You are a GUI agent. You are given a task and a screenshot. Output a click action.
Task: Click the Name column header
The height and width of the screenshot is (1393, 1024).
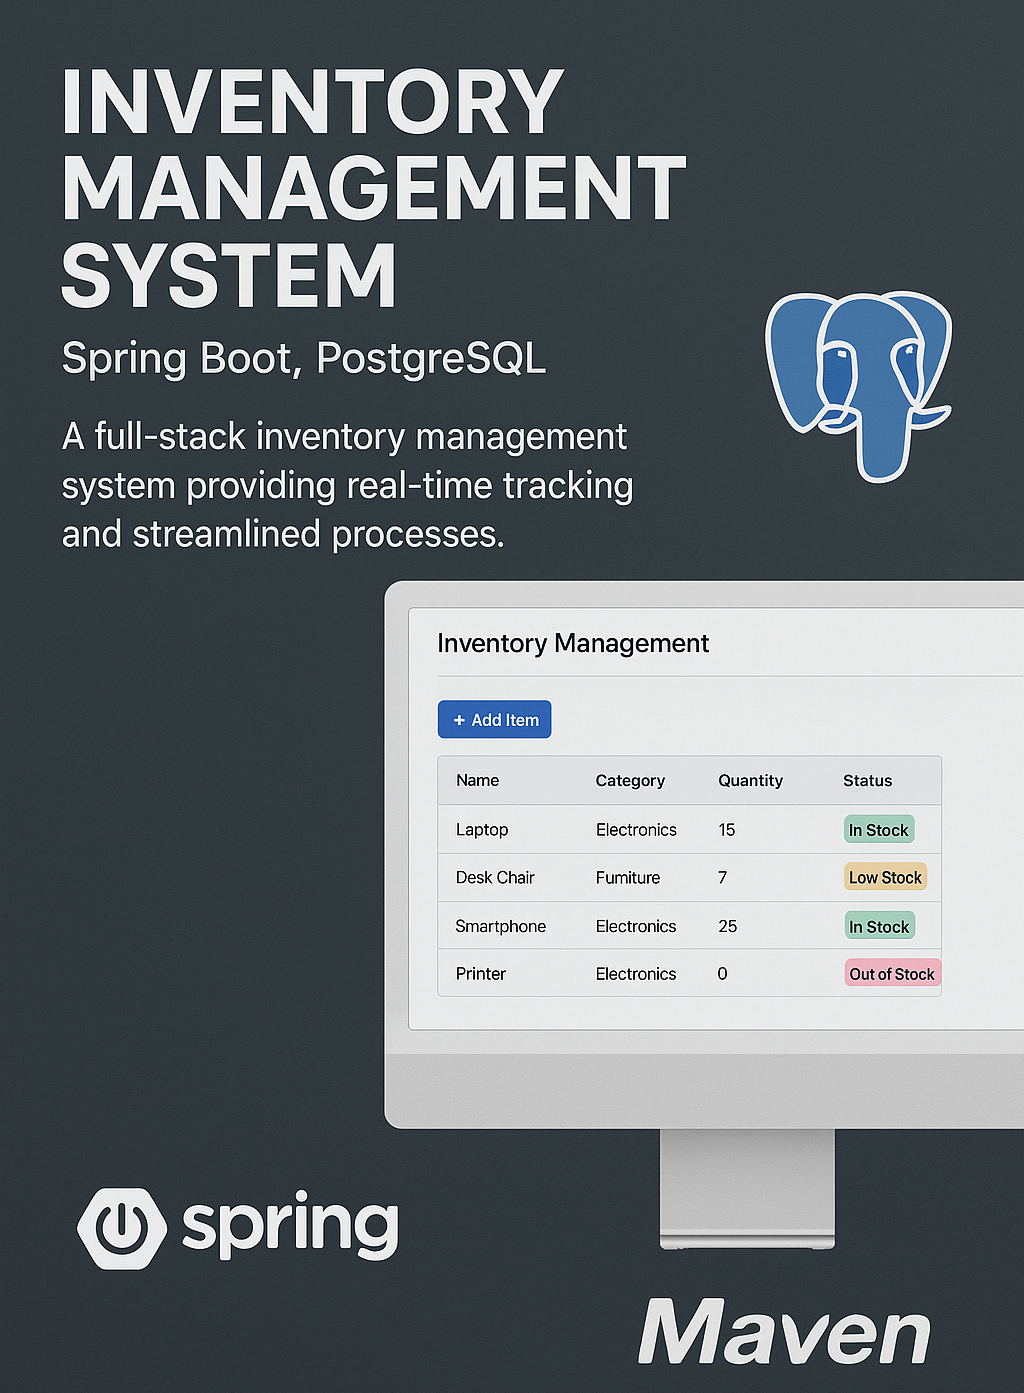click(477, 780)
